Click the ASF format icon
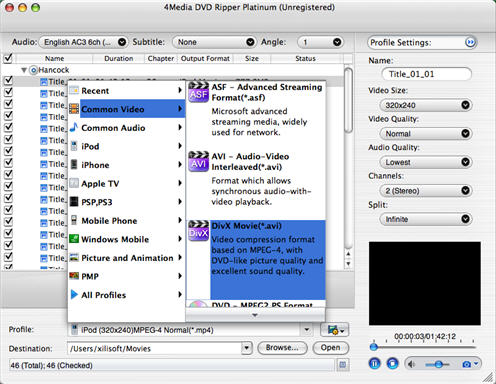The image size is (496, 384). click(199, 92)
